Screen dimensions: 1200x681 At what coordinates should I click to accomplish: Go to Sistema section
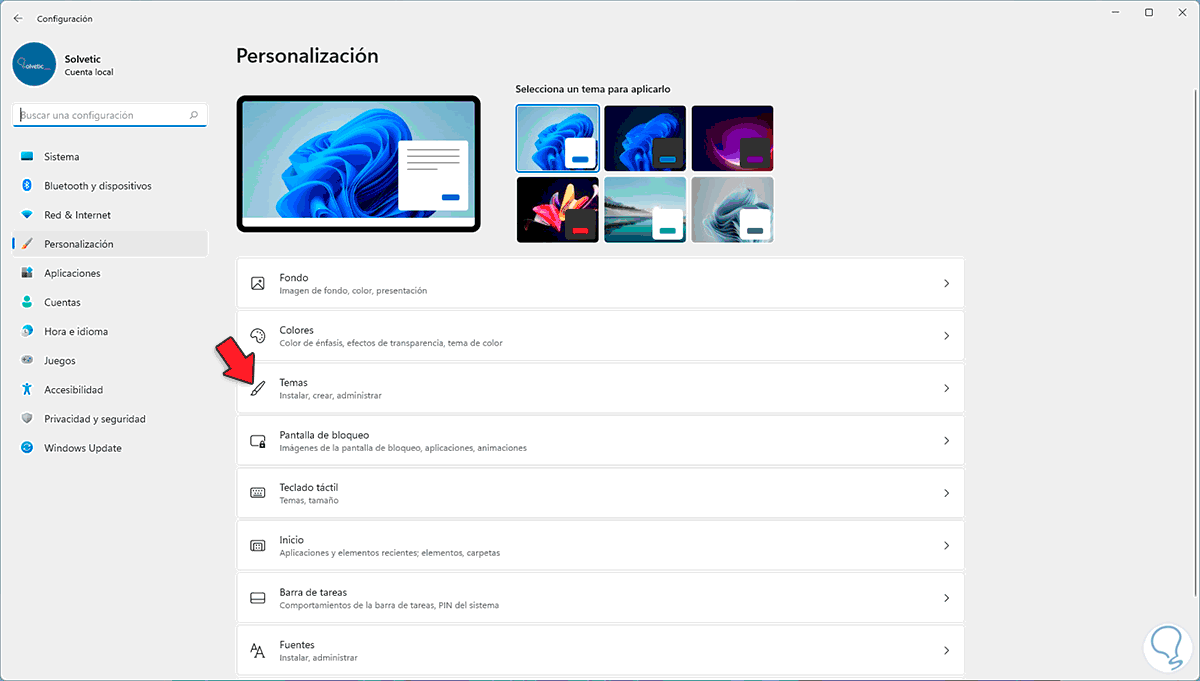[x=110, y=157]
